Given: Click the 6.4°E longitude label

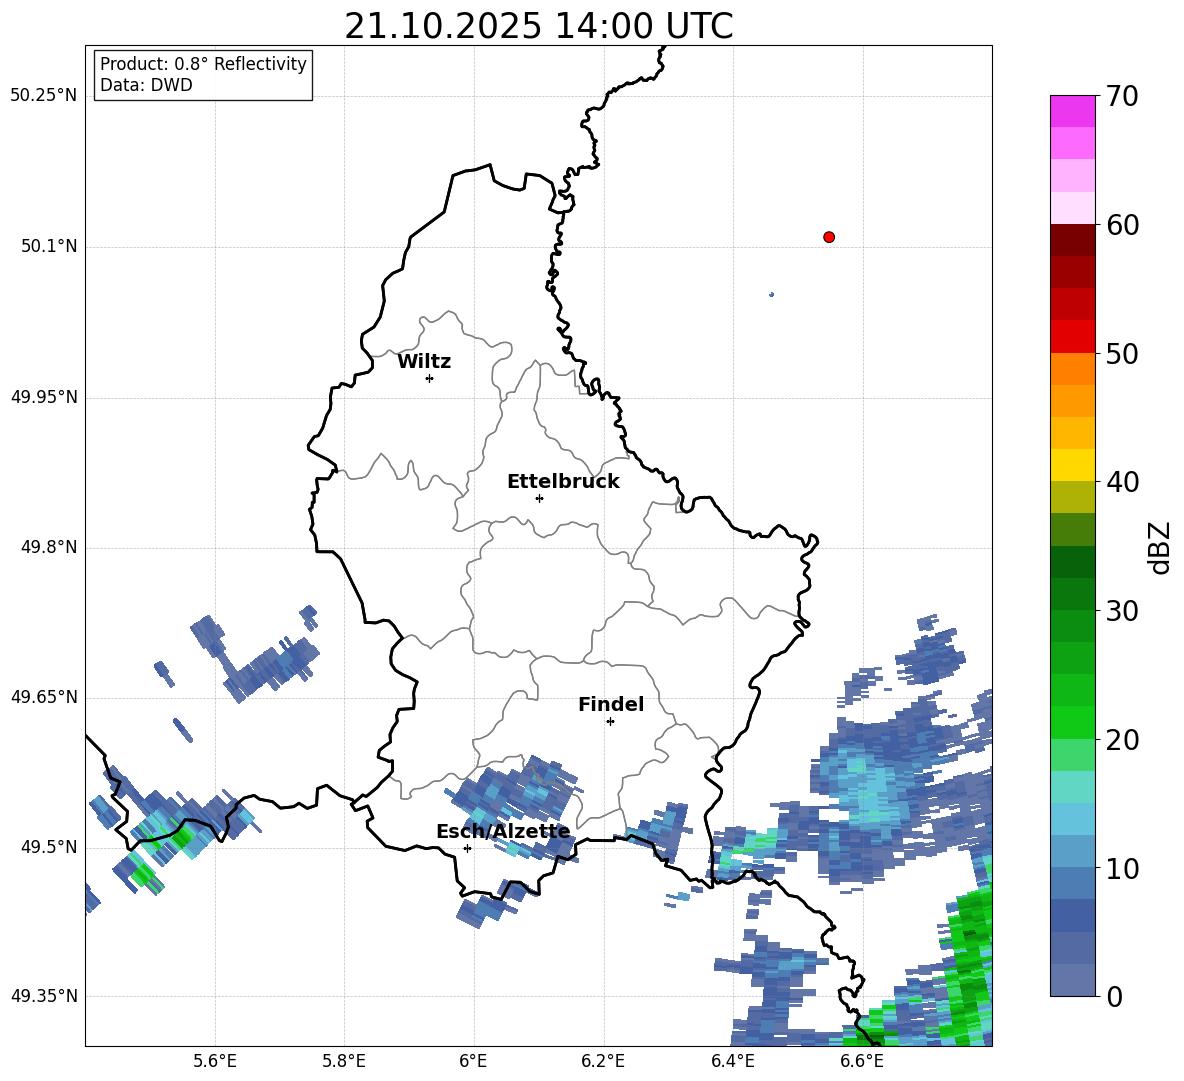Looking at the screenshot, I should 732,1061.
